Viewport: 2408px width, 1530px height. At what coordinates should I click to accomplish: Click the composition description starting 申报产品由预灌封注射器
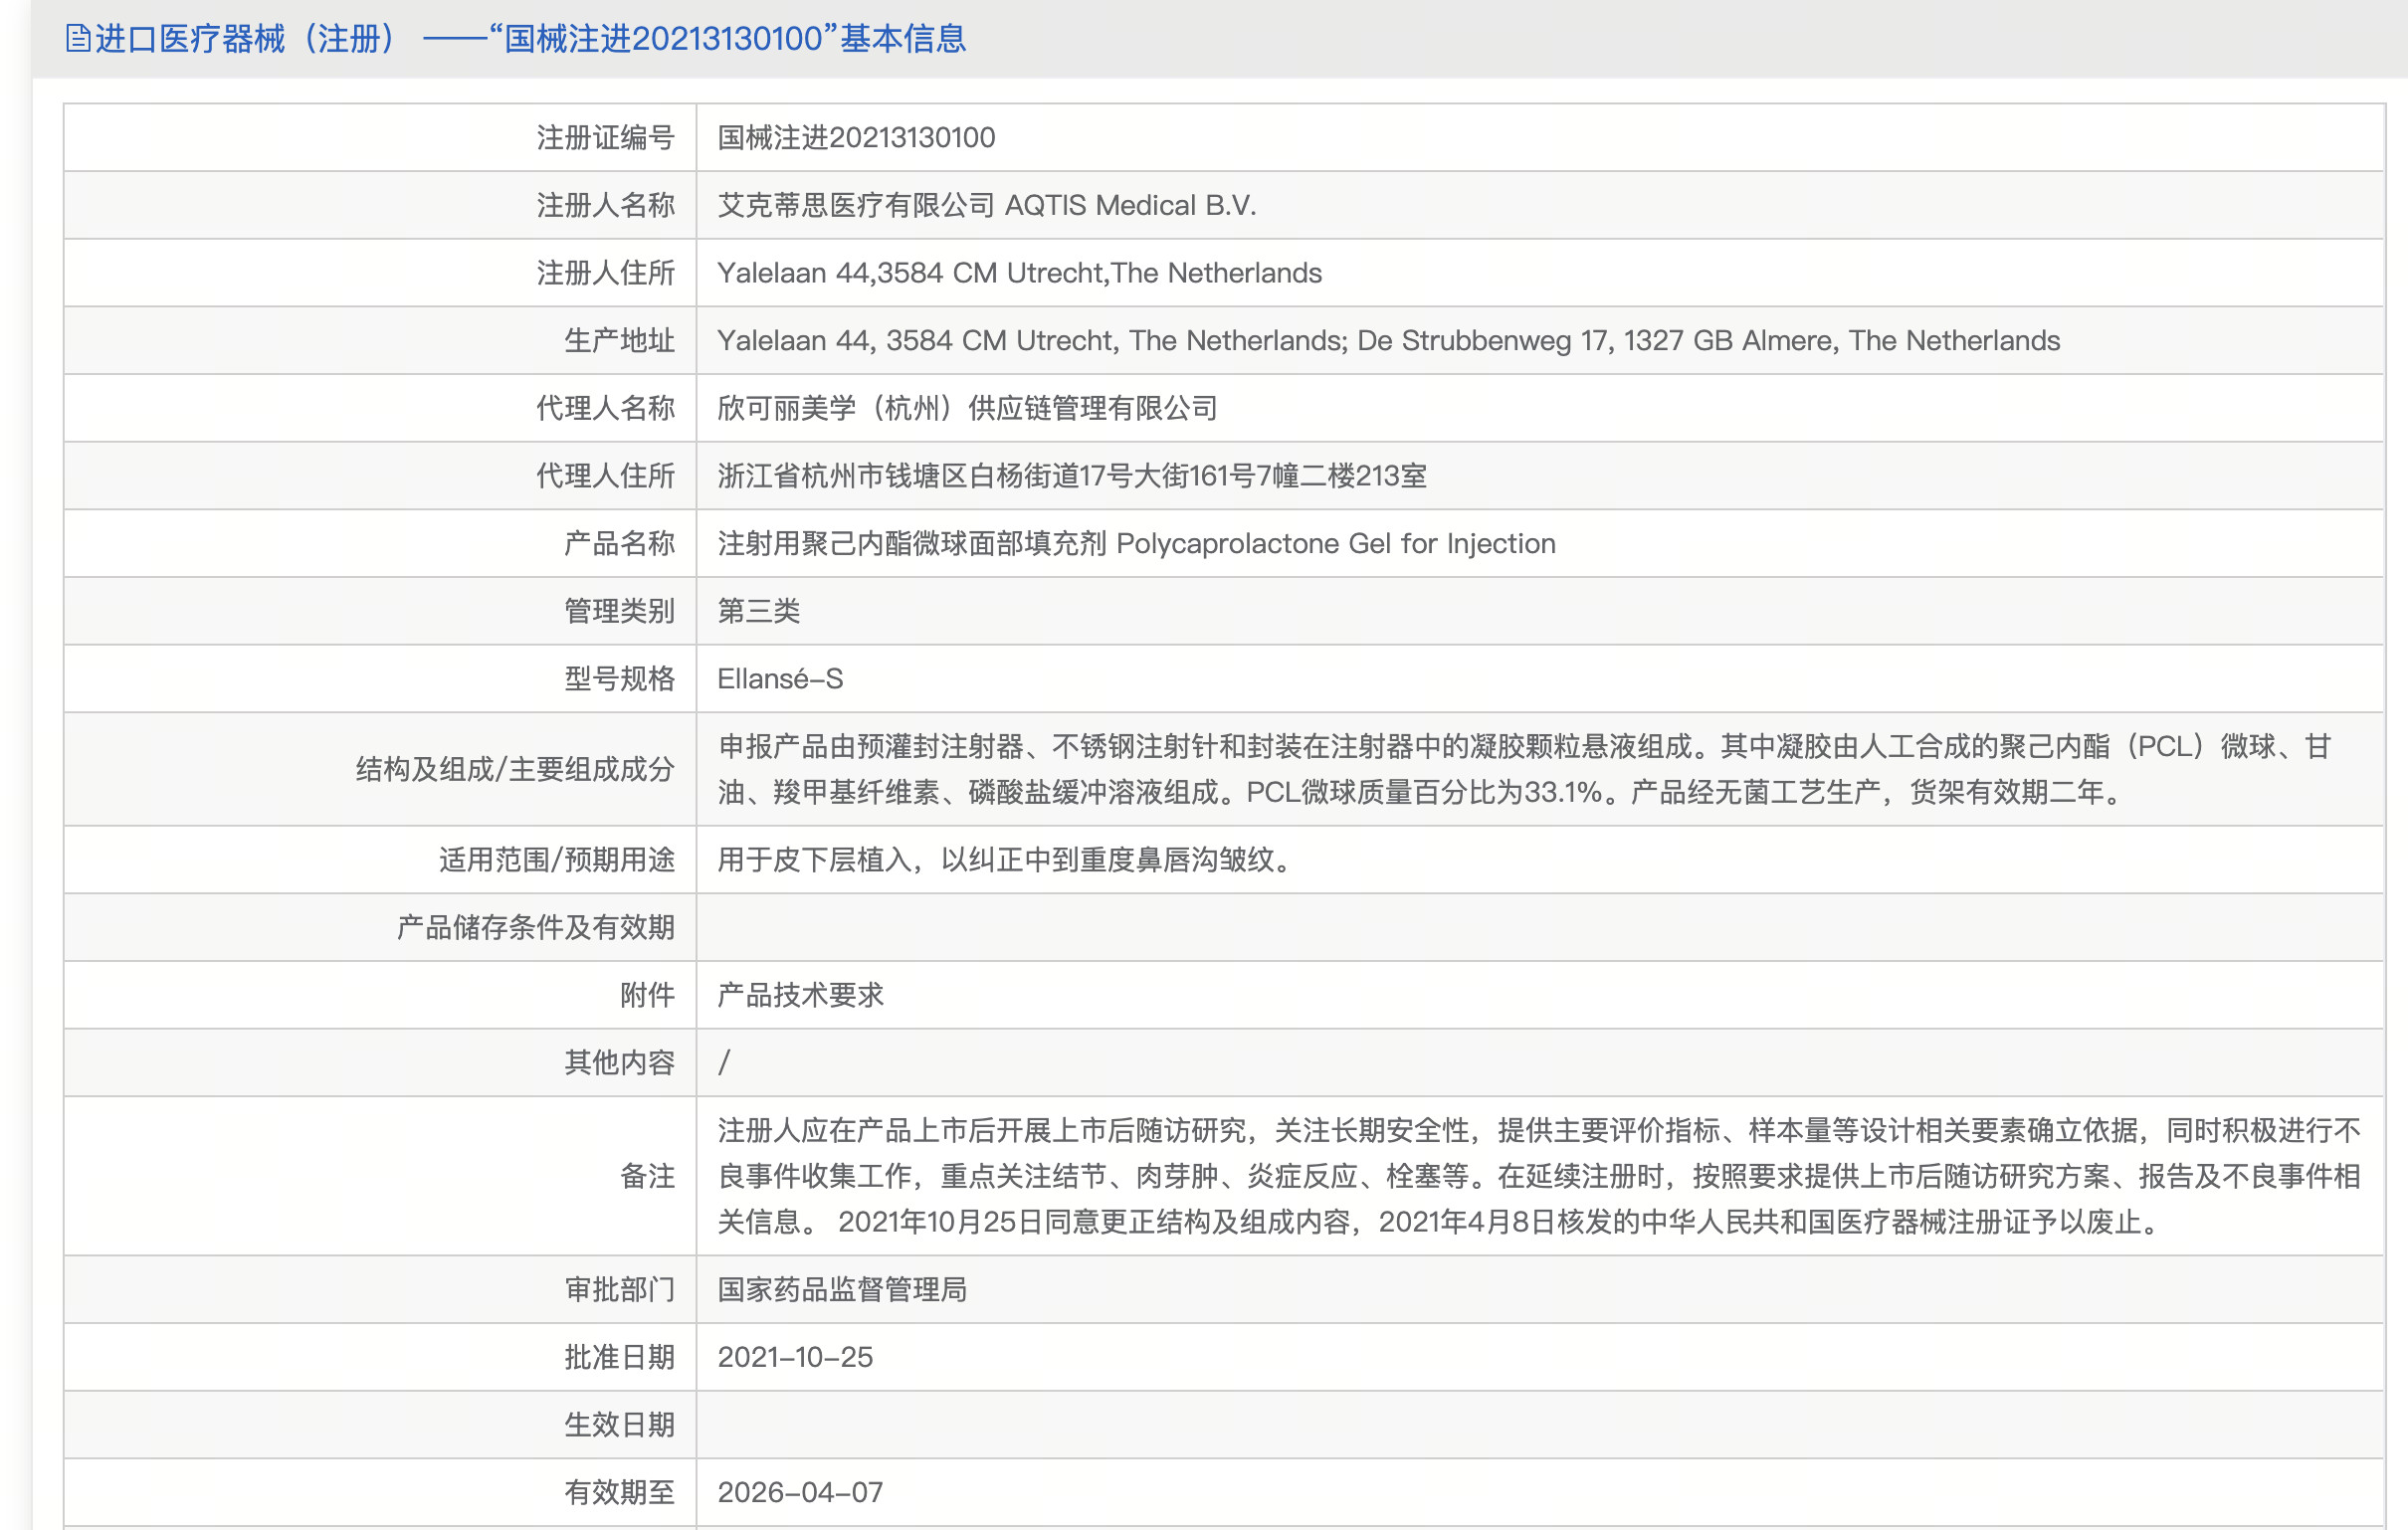coord(1524,770)
